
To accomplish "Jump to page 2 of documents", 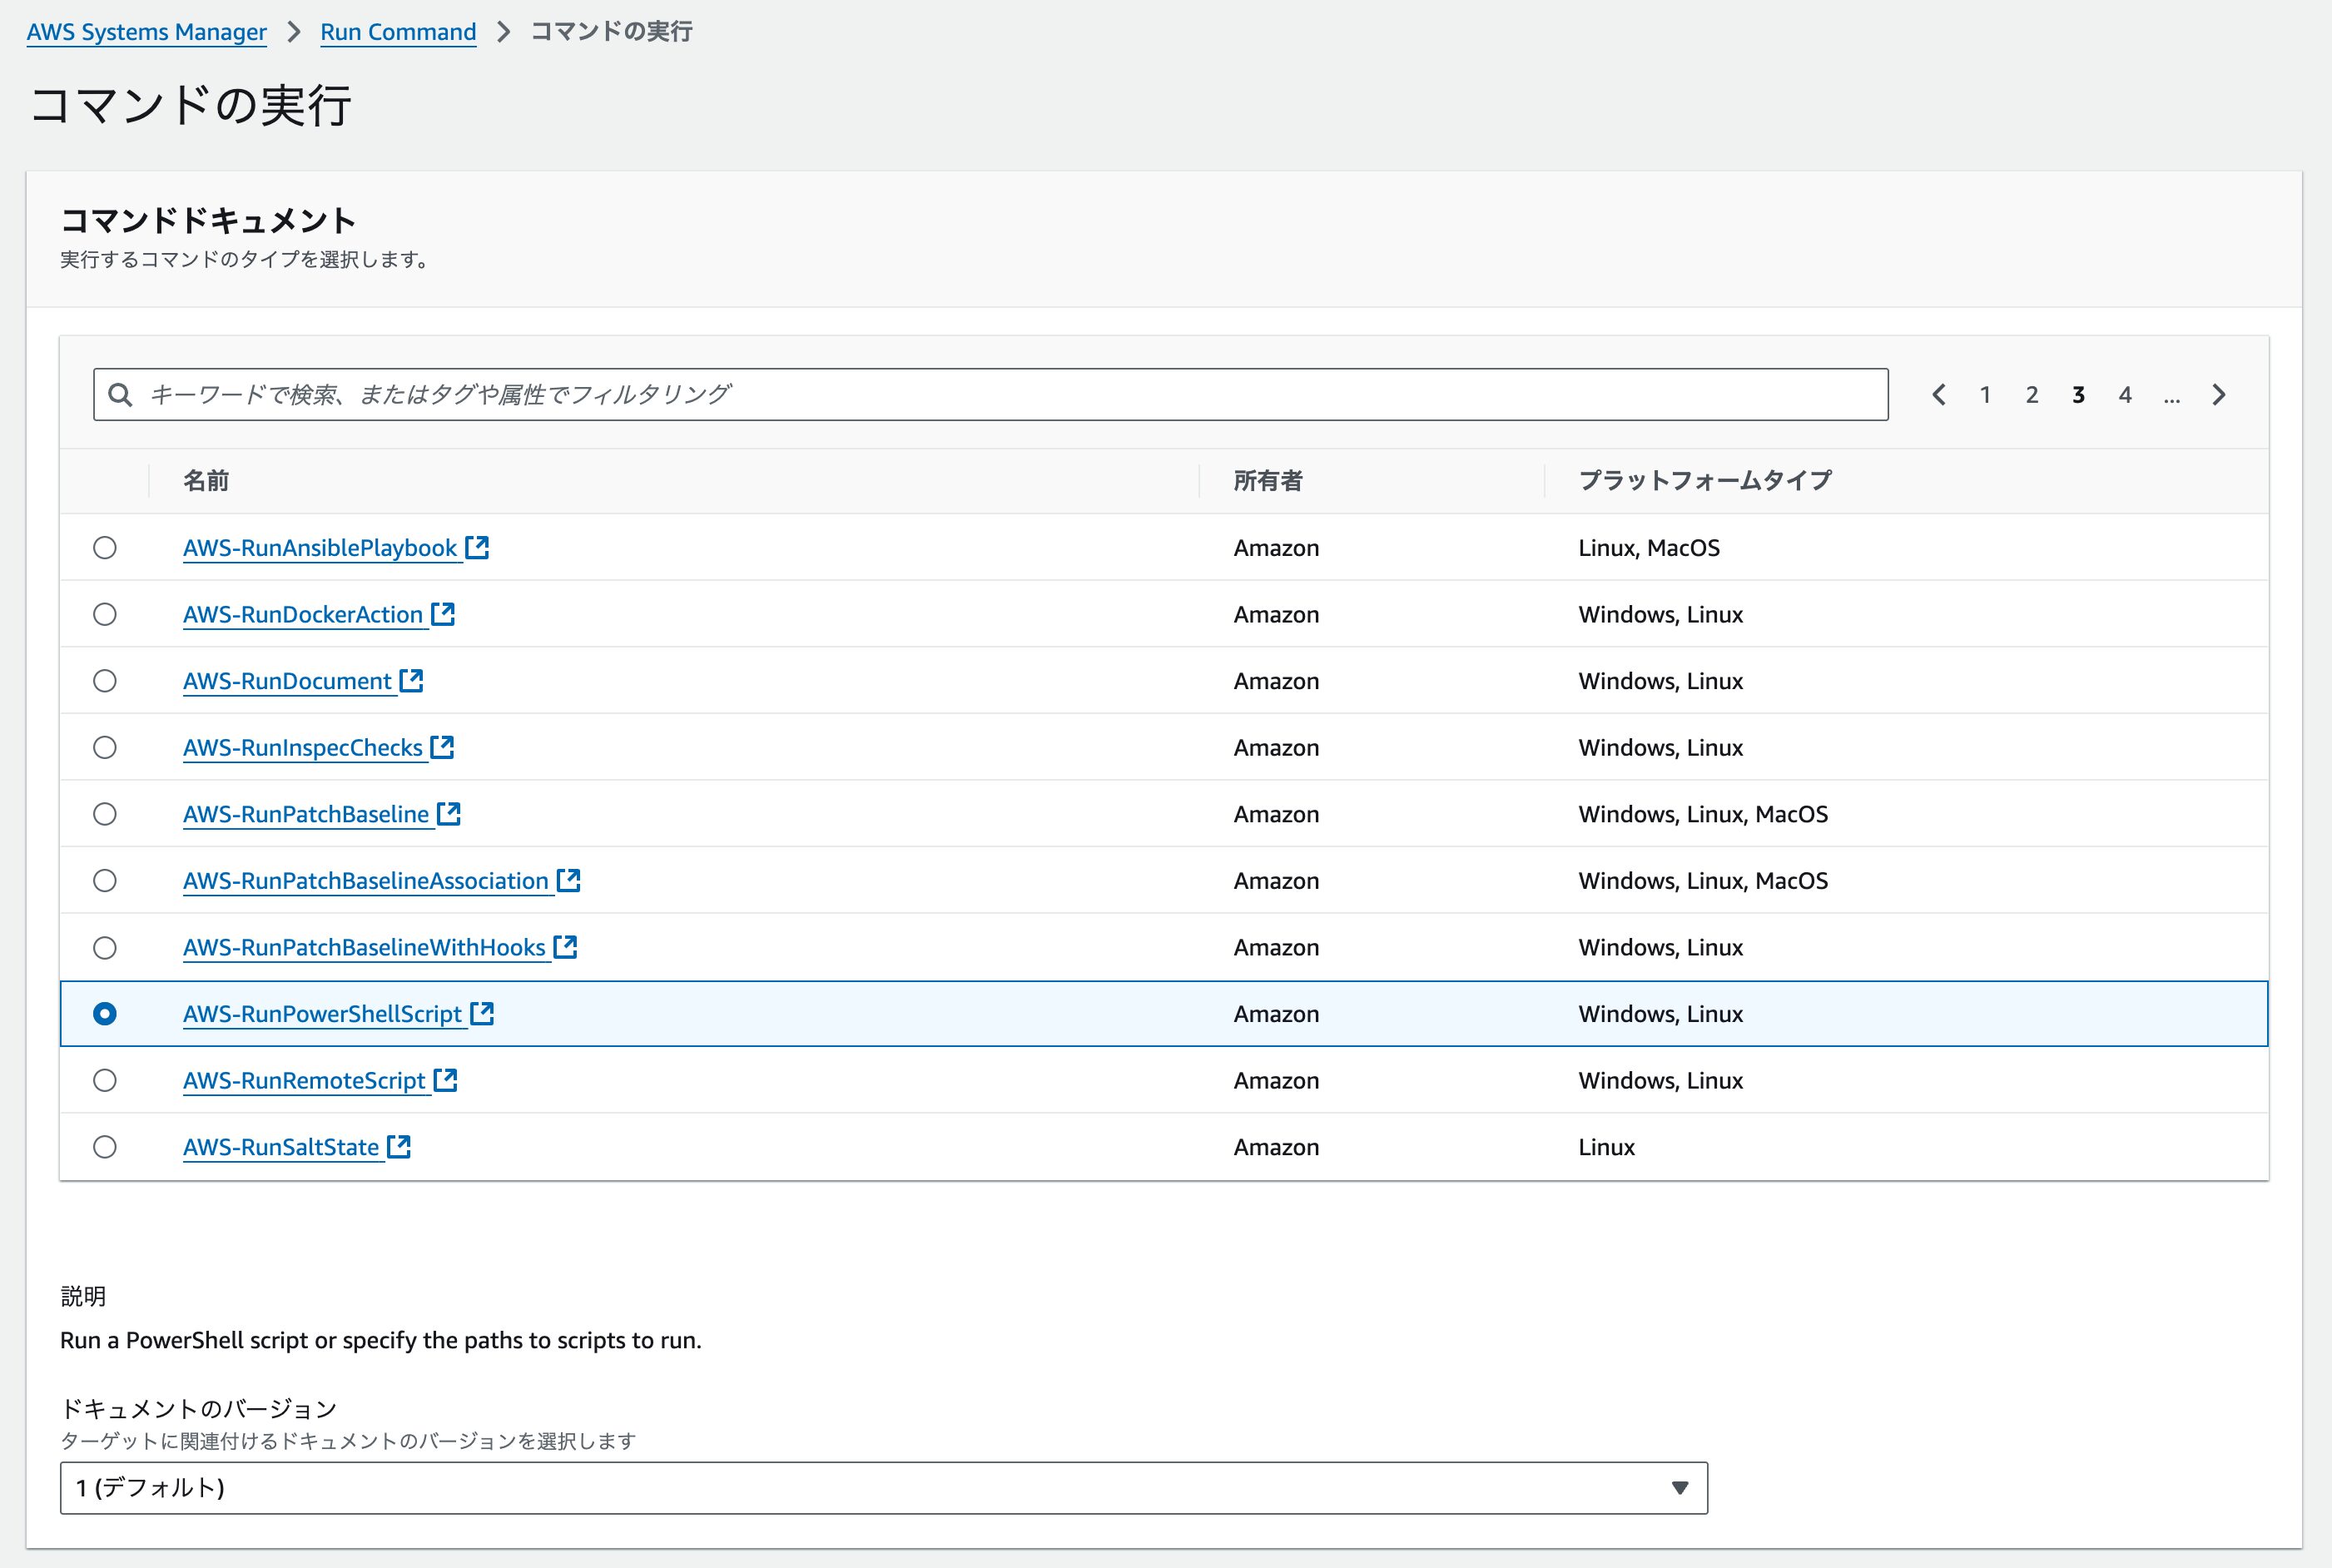I will click(2032, 395).
